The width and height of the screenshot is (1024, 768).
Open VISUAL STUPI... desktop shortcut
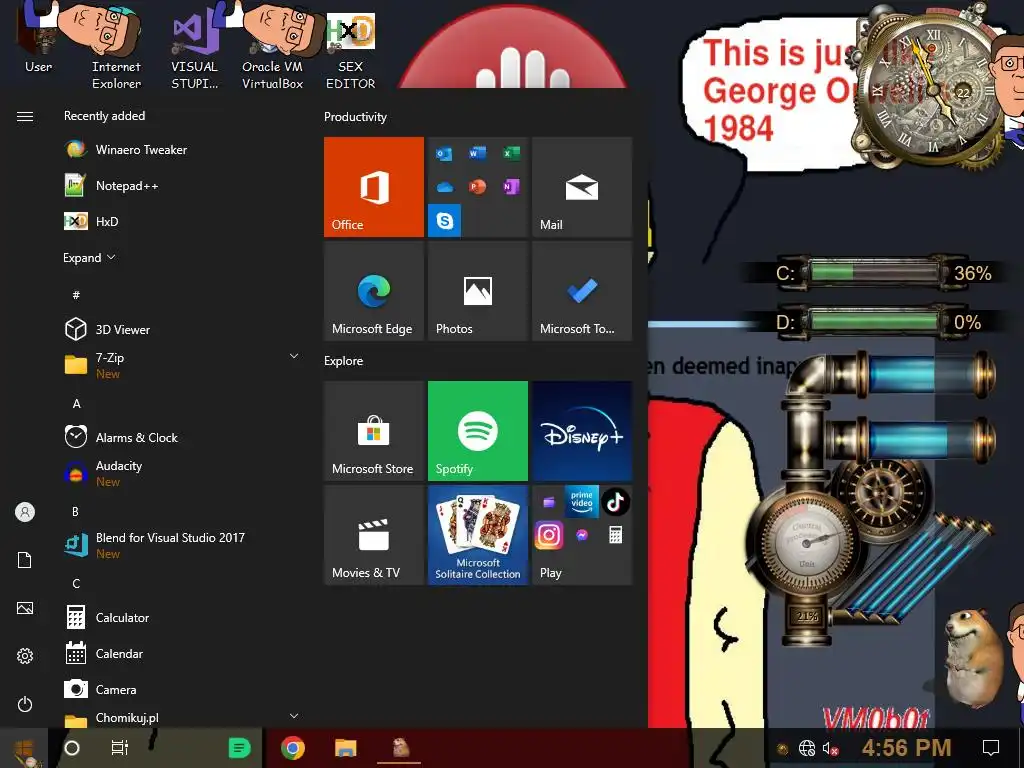194,47
